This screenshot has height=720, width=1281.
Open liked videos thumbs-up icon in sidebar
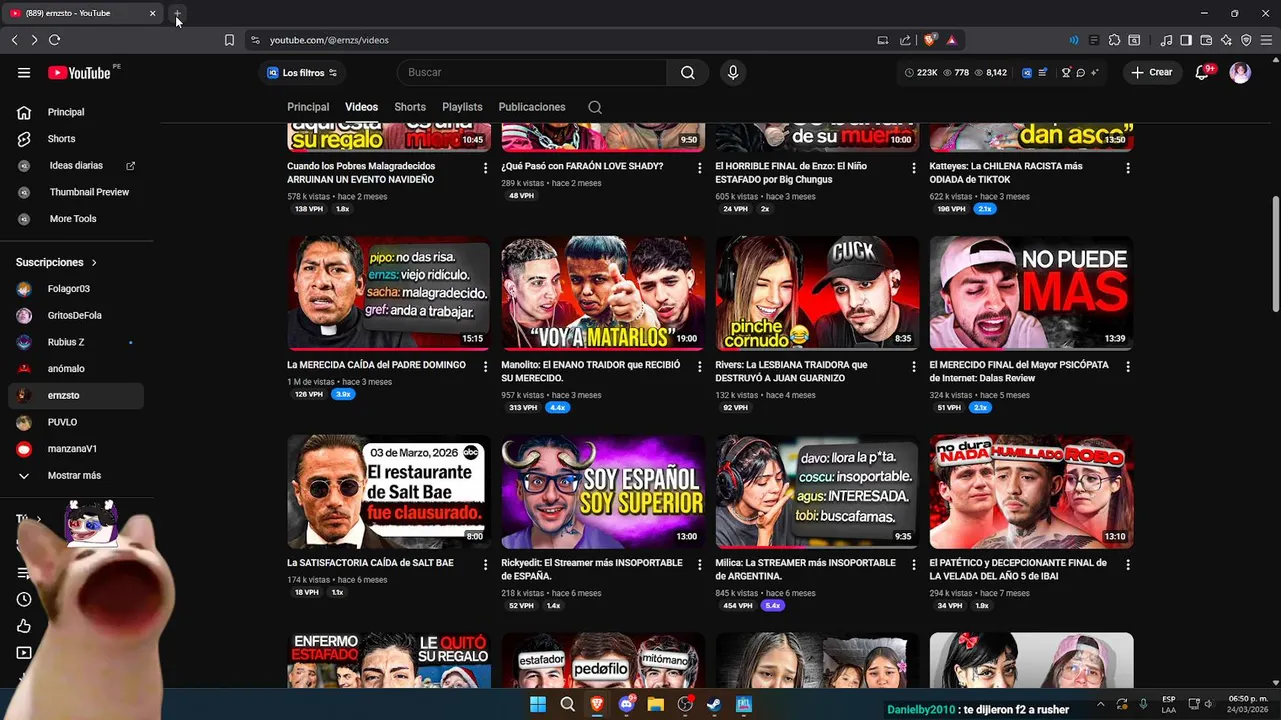(x=24, y=626)
